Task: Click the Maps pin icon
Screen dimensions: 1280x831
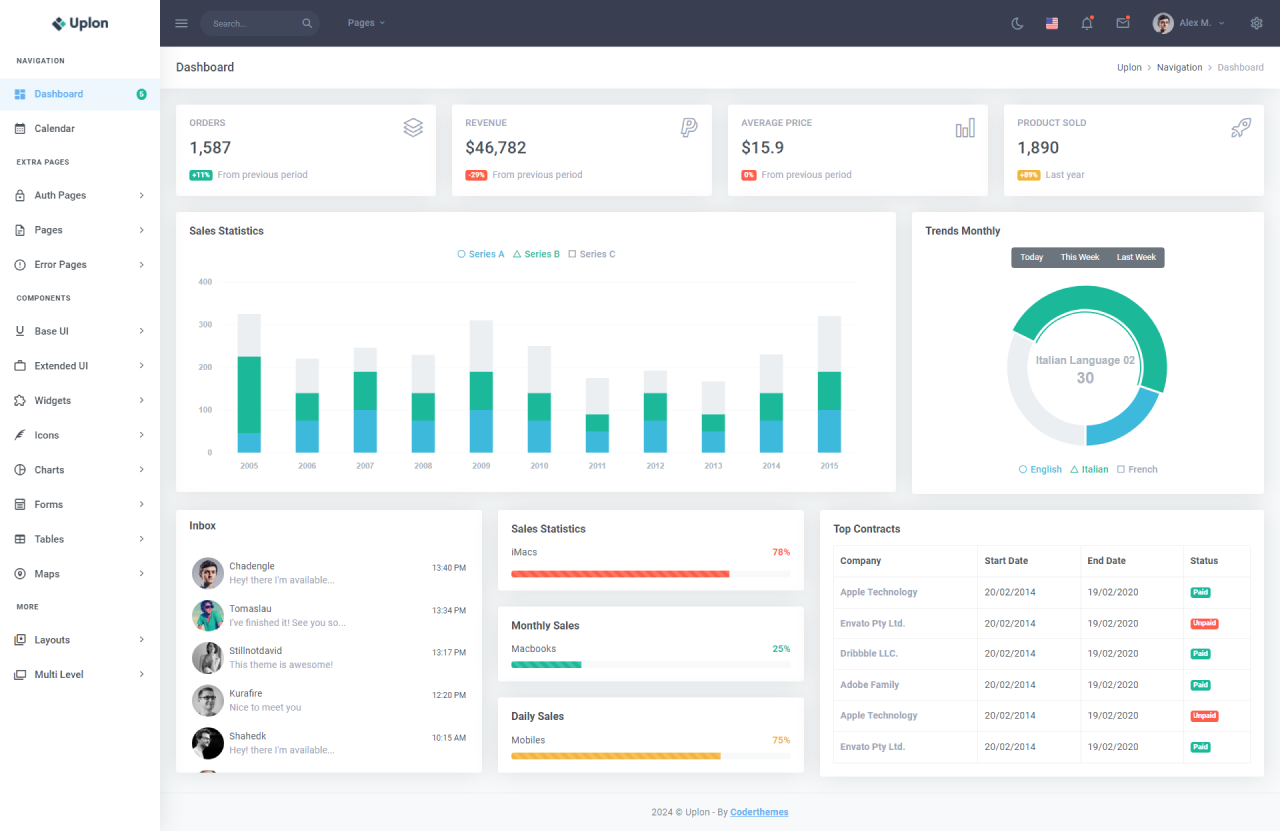Action: (x=20, y=574)
